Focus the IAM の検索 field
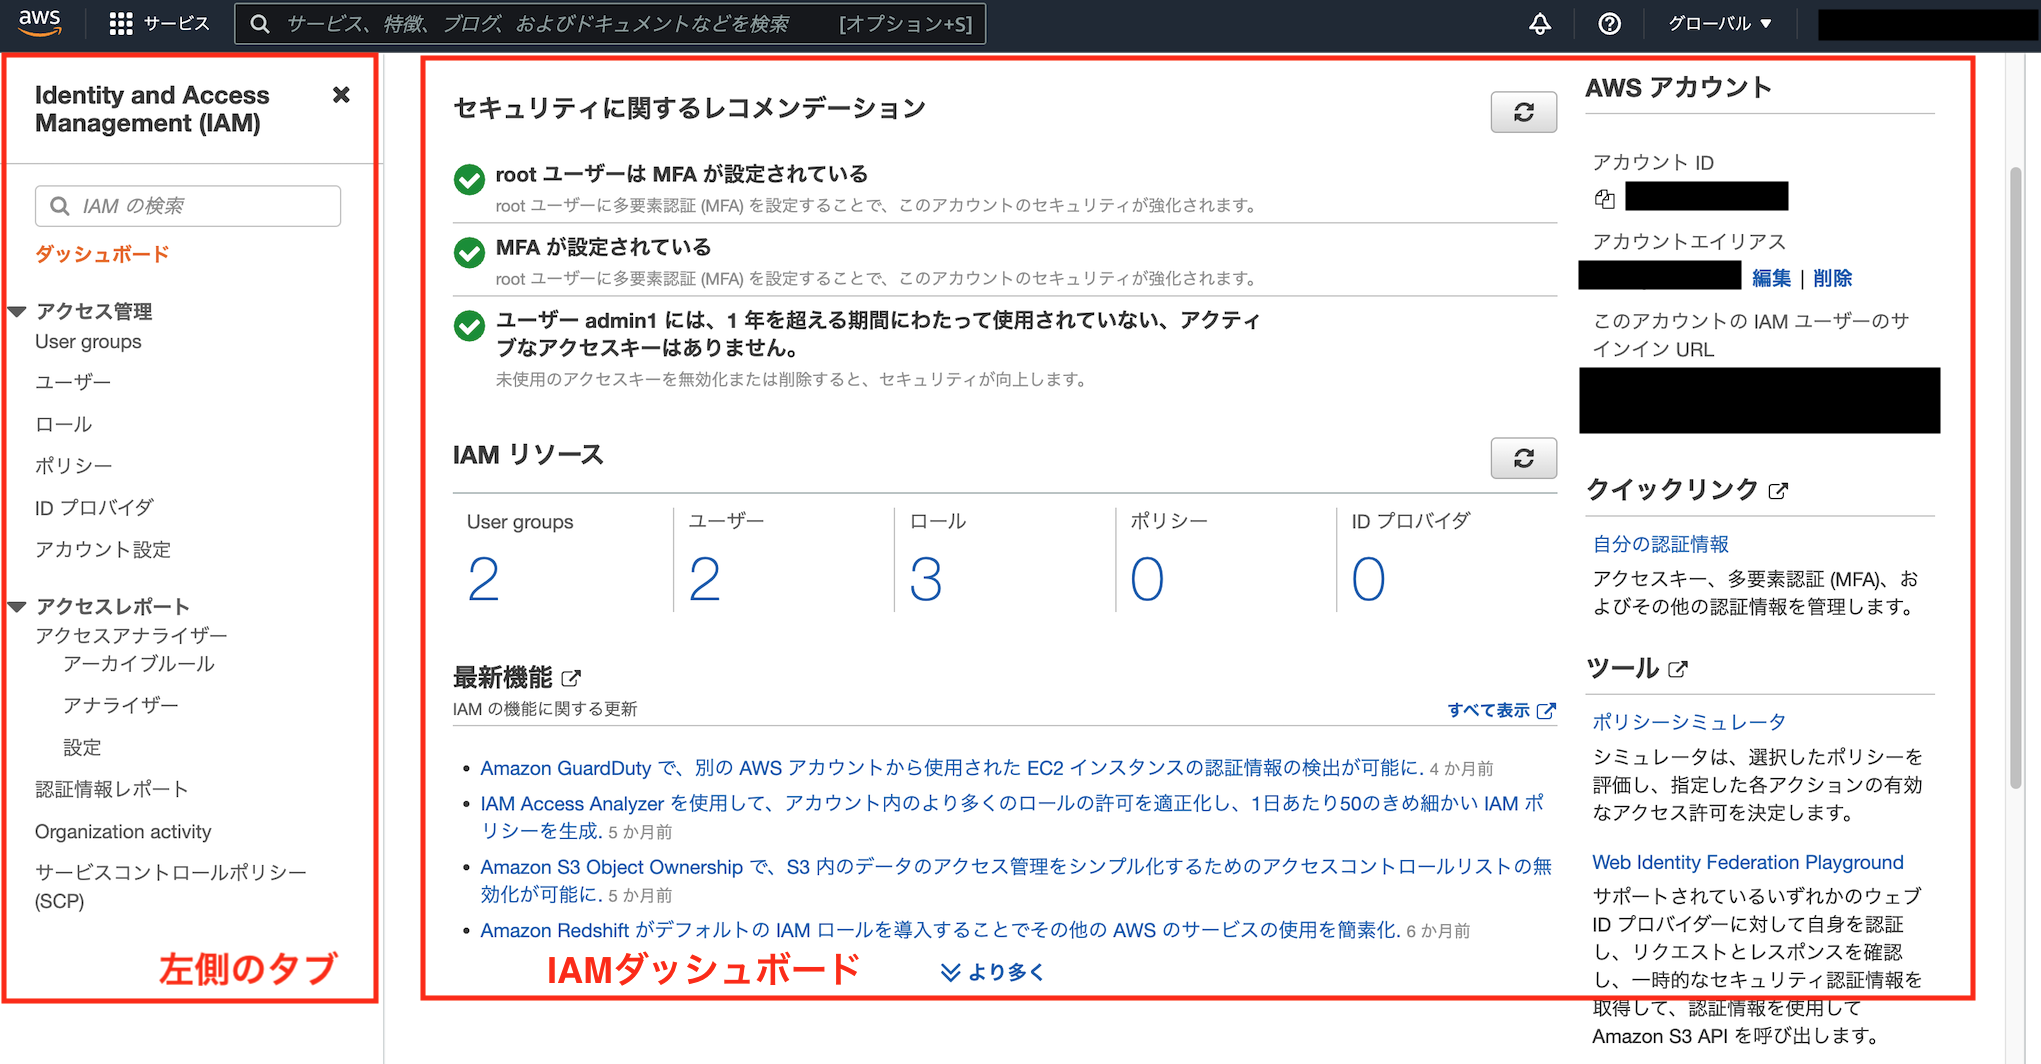 pos(188,206)
